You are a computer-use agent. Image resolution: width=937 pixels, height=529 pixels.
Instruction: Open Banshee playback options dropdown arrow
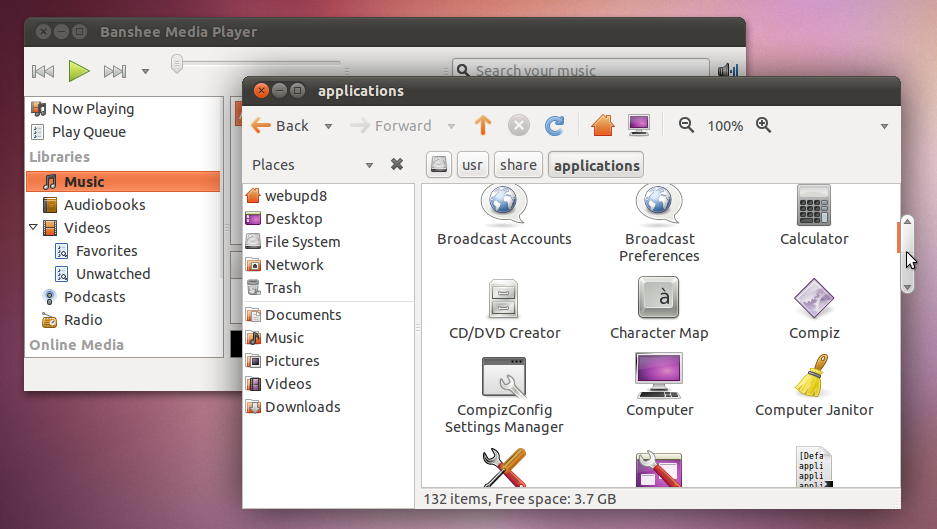[x=145, y=72]
